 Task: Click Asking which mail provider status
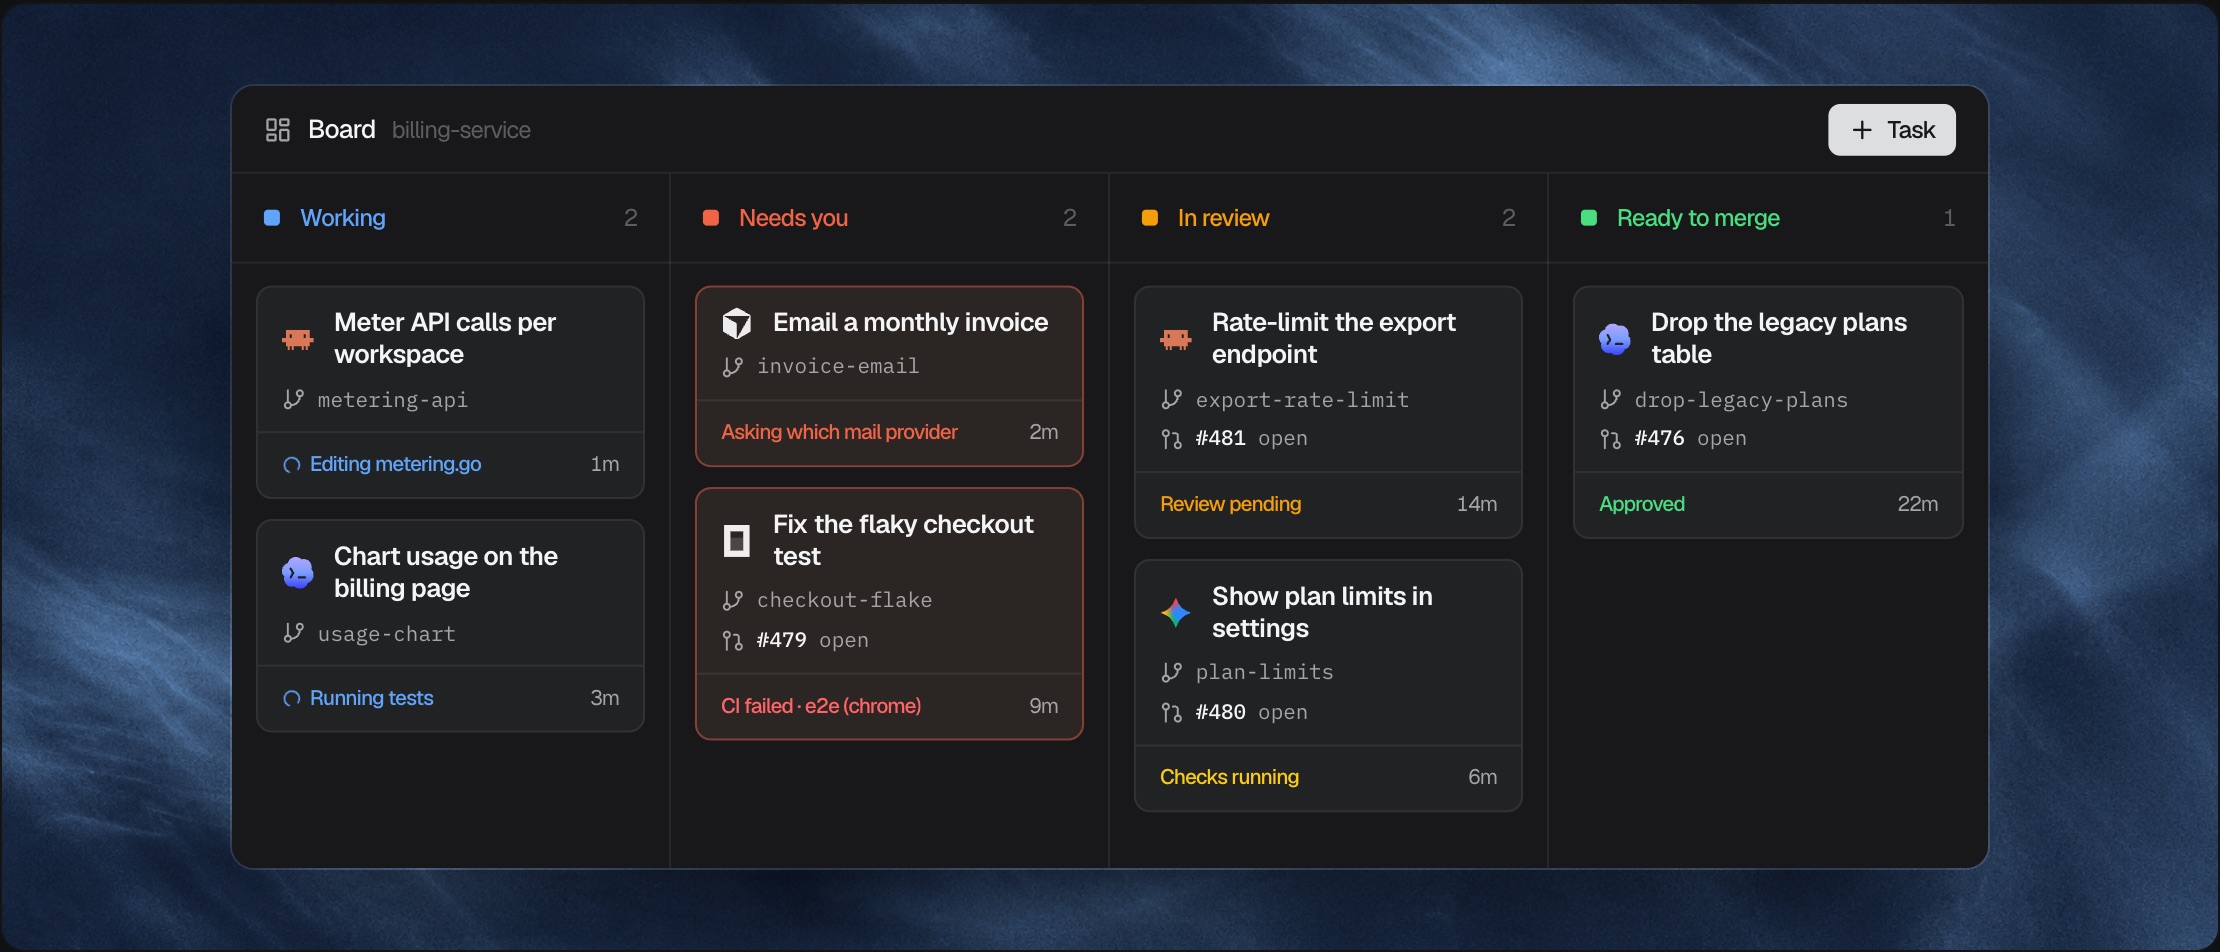(x=839, y=432)
